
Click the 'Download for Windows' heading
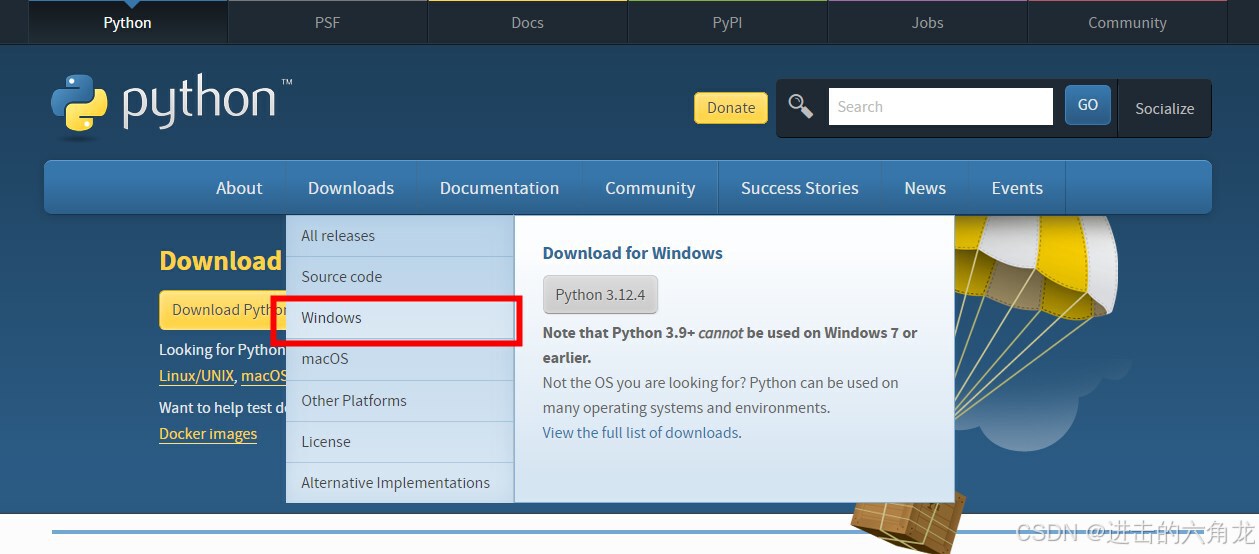[633, 253]
